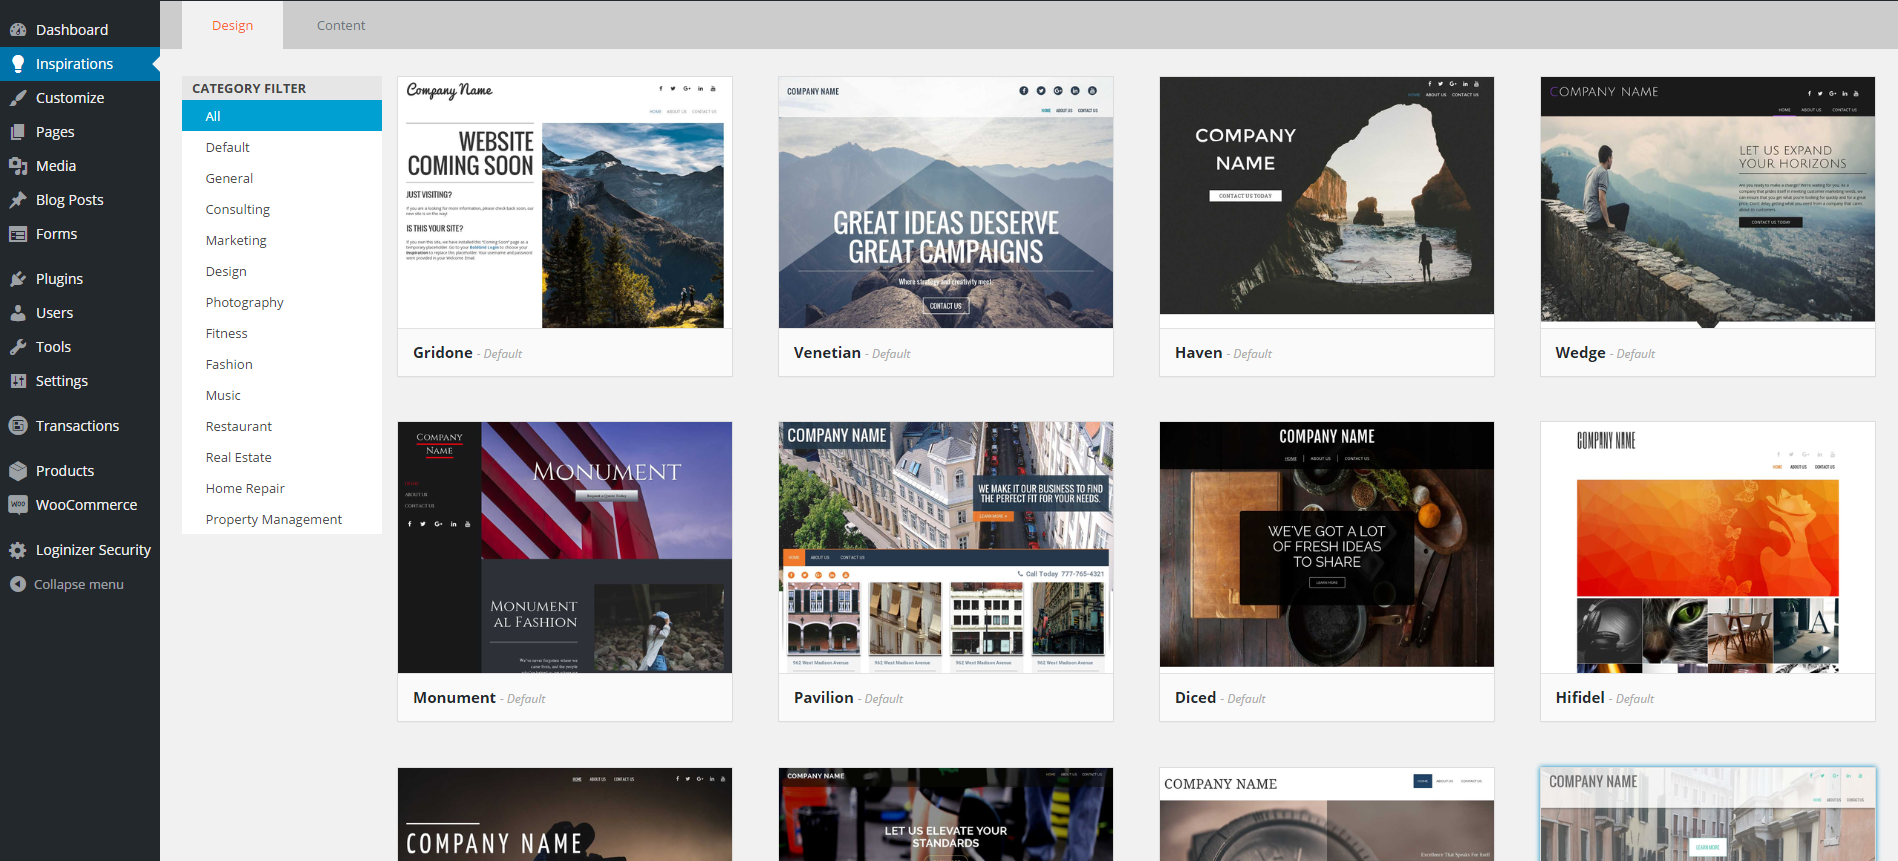
Task: Filter themes by Home Repair category
Action: click(x=282, y=488)
